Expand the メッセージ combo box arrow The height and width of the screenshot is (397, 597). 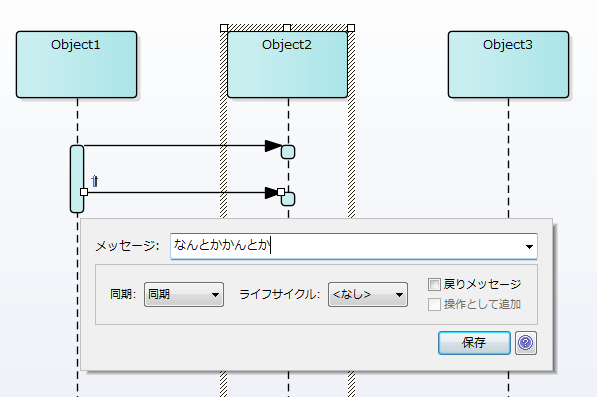click(529, 247)
